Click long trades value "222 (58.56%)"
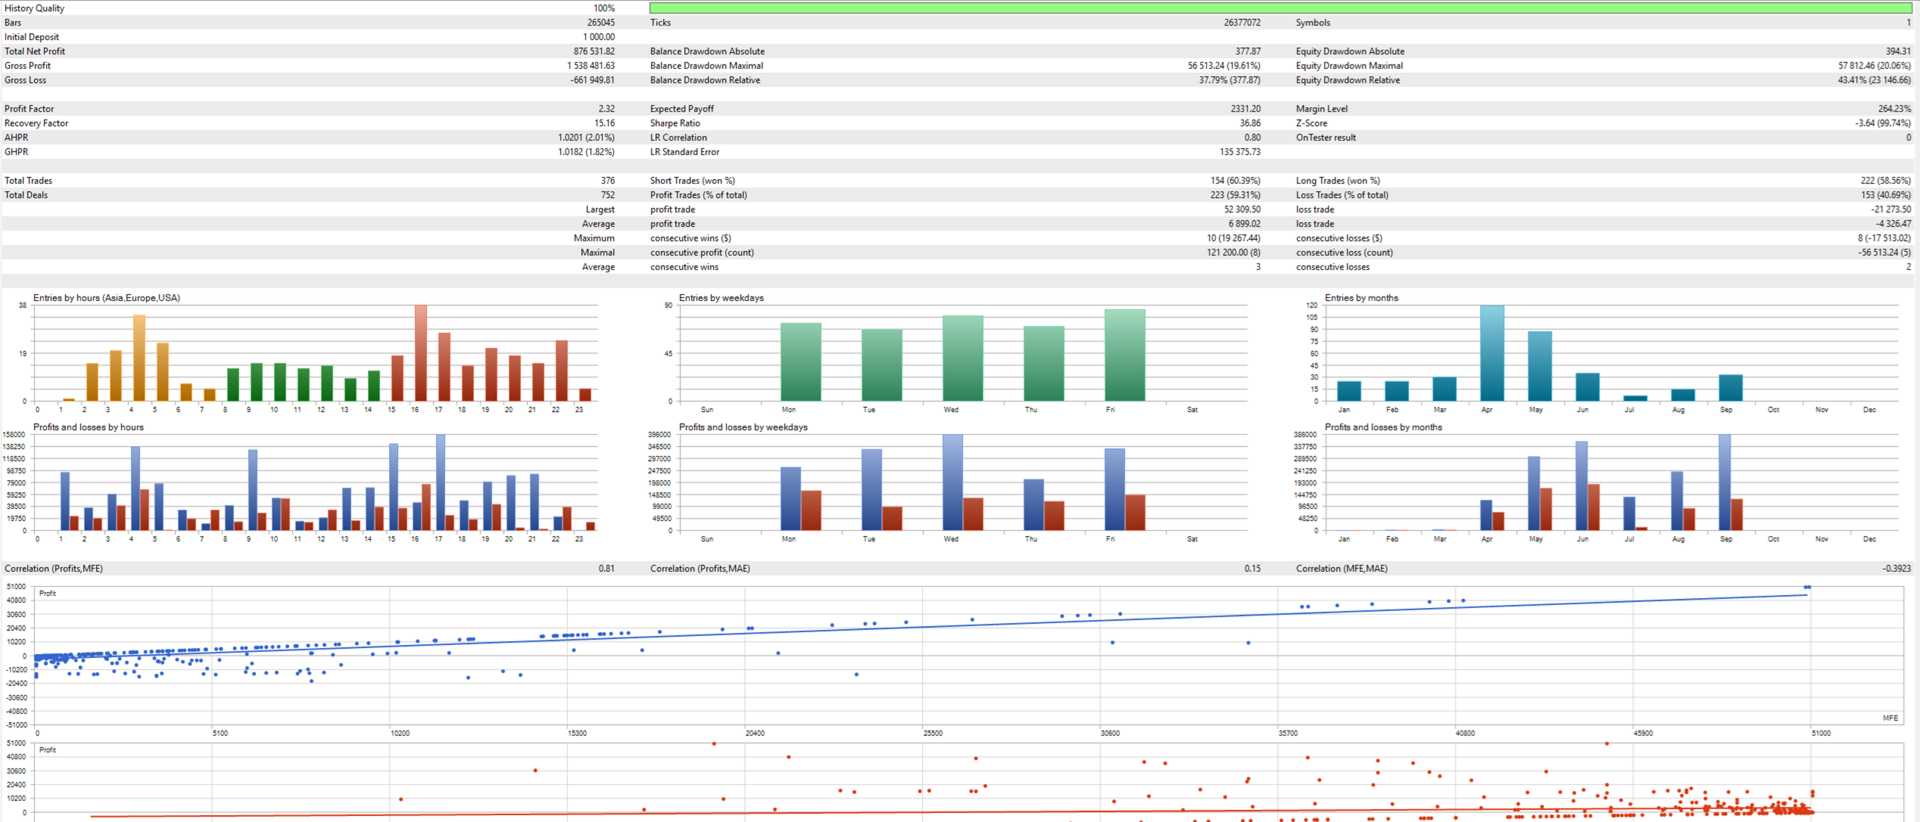This screenshot has height=822, width=1920. [1885, 181]
